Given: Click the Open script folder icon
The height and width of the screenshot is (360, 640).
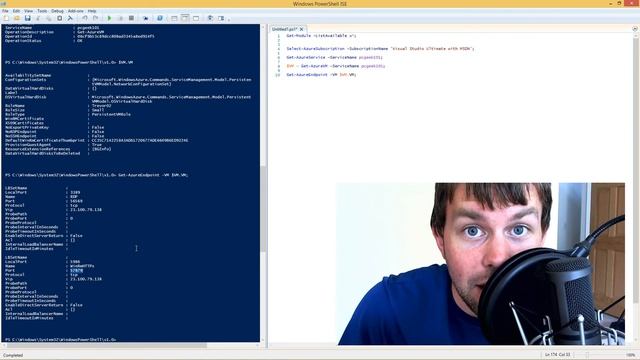Looking at the screenshot, I should pos(17,18).
